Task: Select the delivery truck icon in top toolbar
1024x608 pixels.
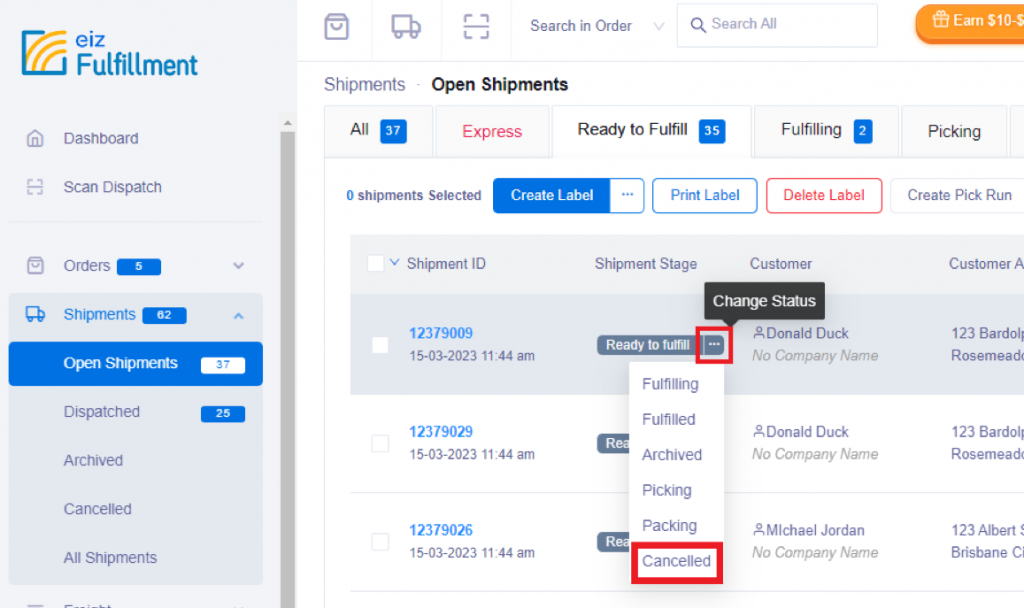Action: [x=406, y=27]
